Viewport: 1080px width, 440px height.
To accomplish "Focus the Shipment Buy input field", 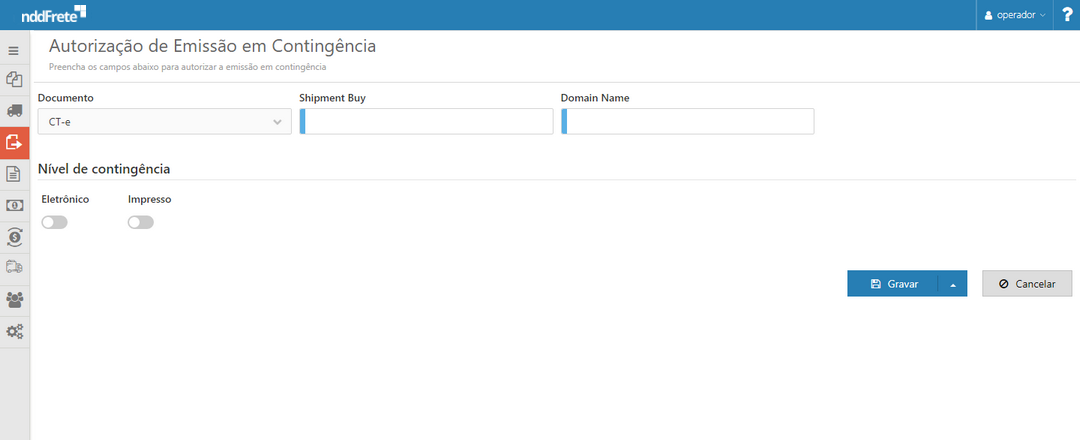I will coord(426,121).
